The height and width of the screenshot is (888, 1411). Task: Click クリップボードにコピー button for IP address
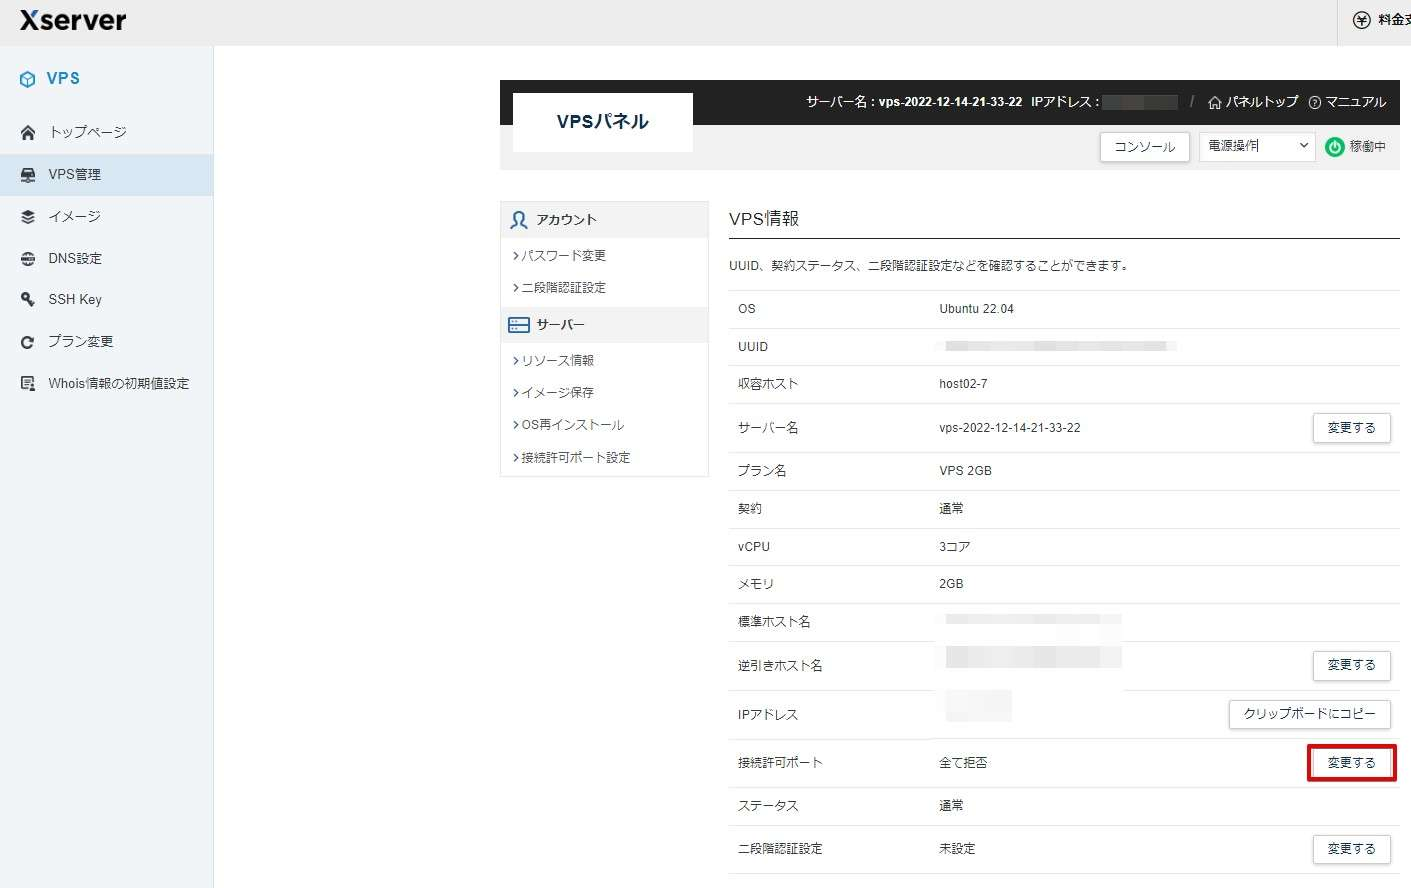[1309, 714]
